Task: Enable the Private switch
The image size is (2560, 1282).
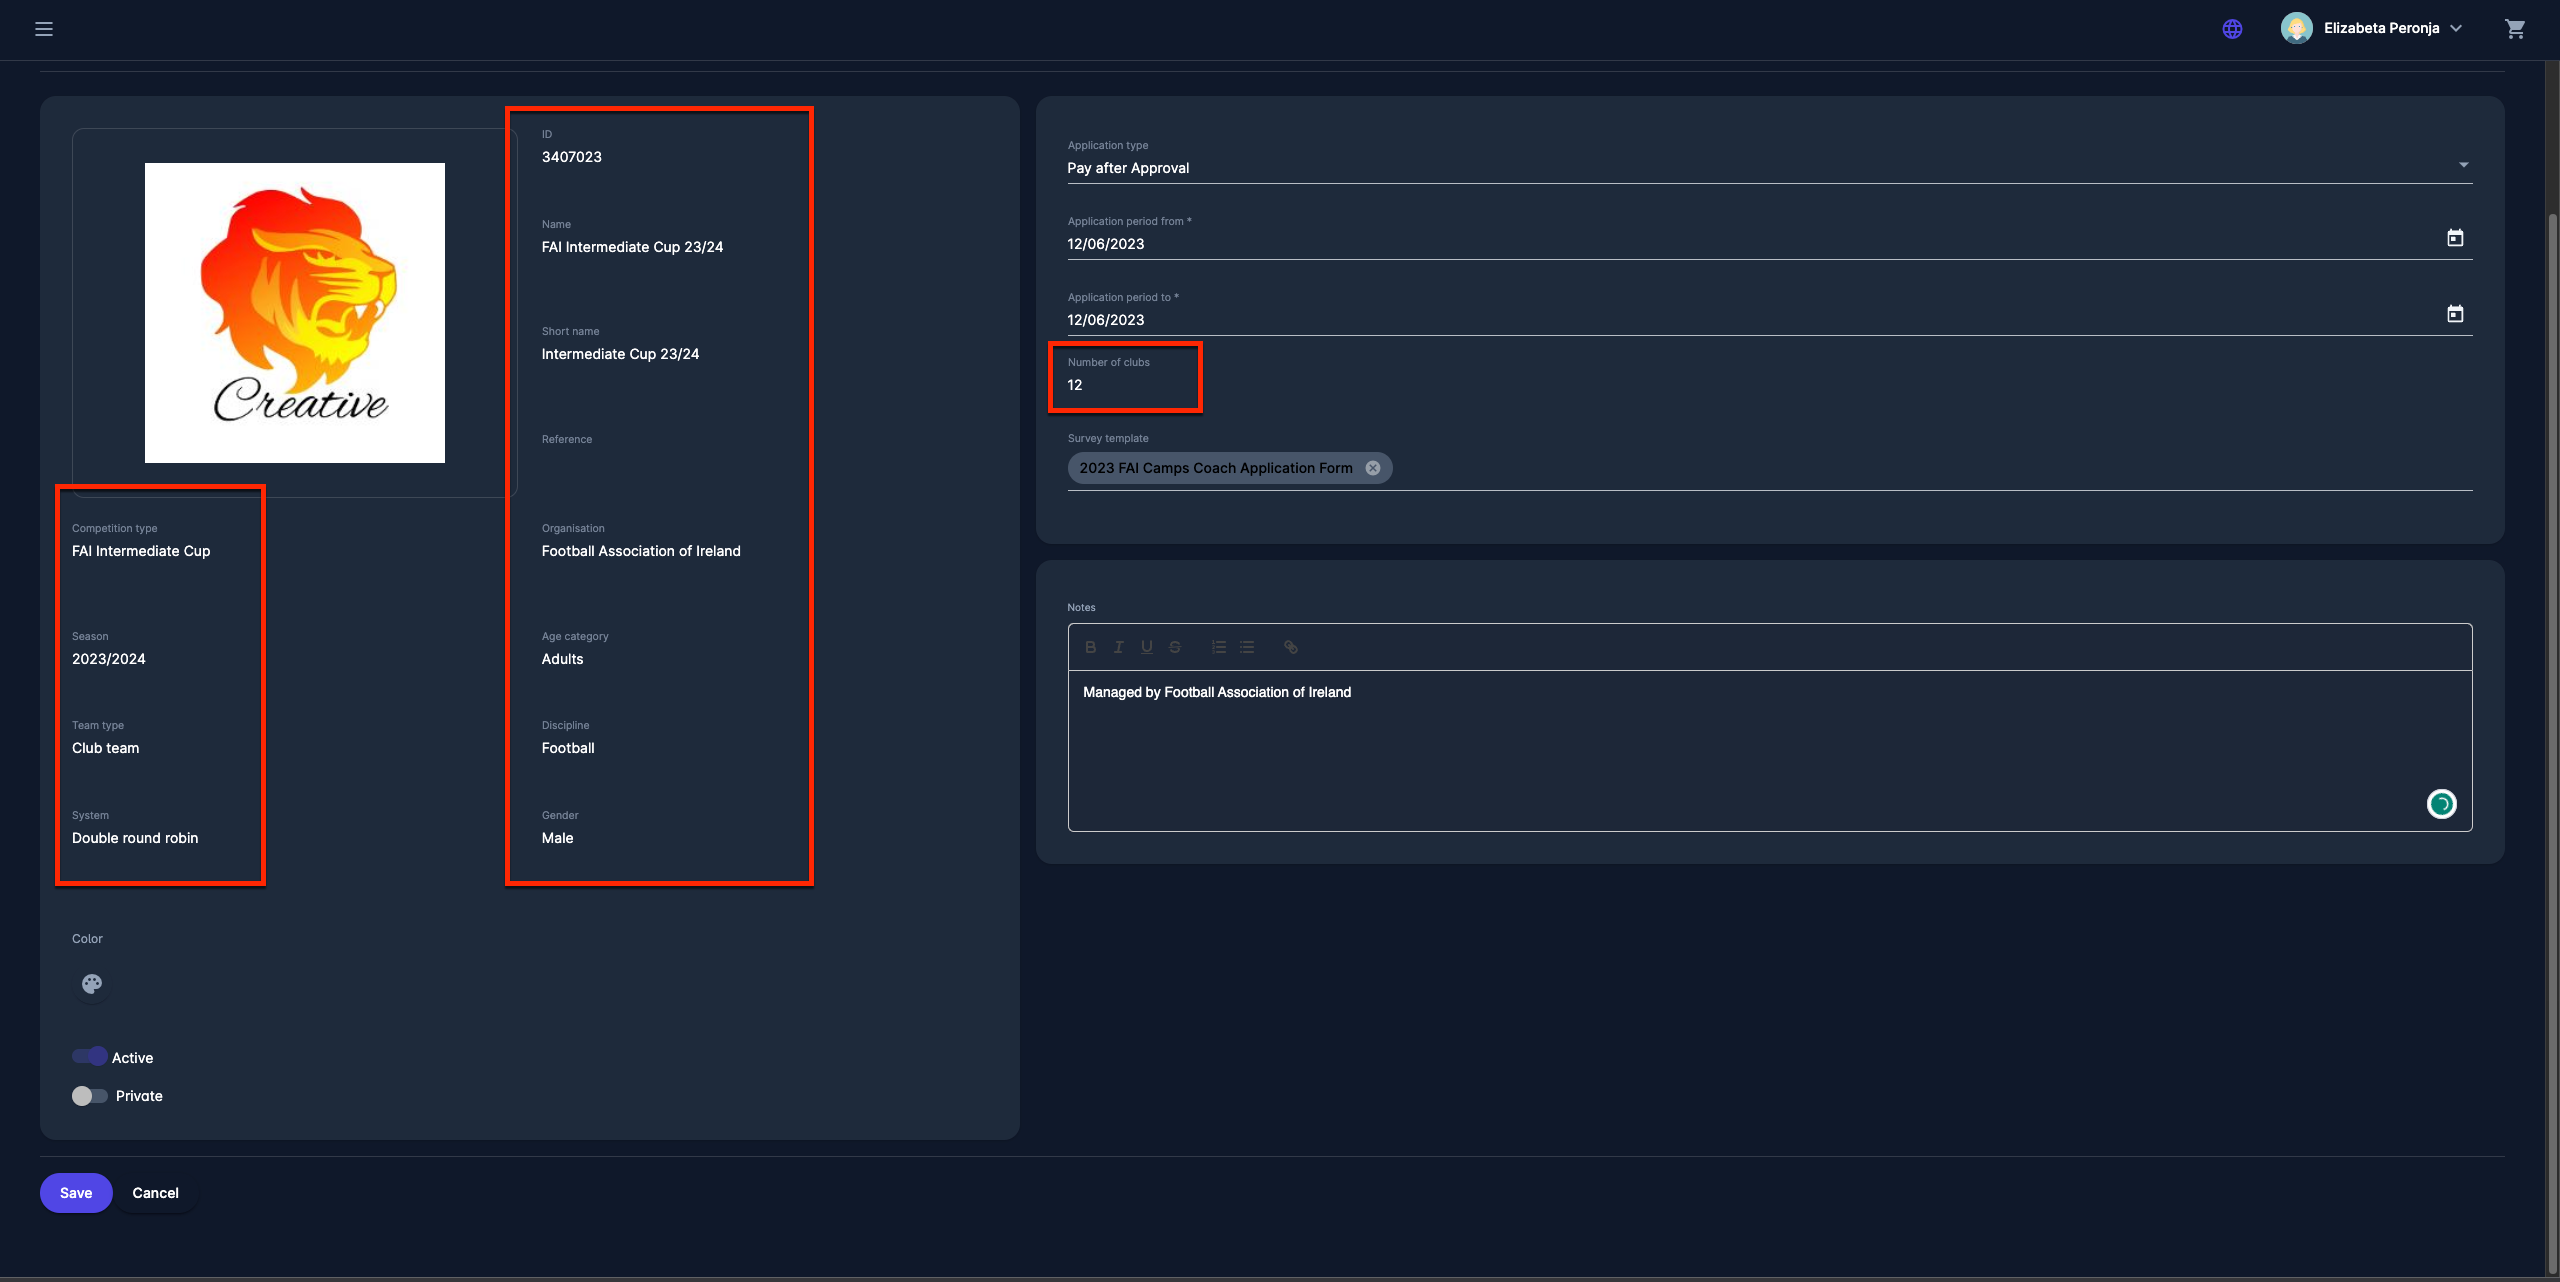Action: click(x=90, y=1096)
